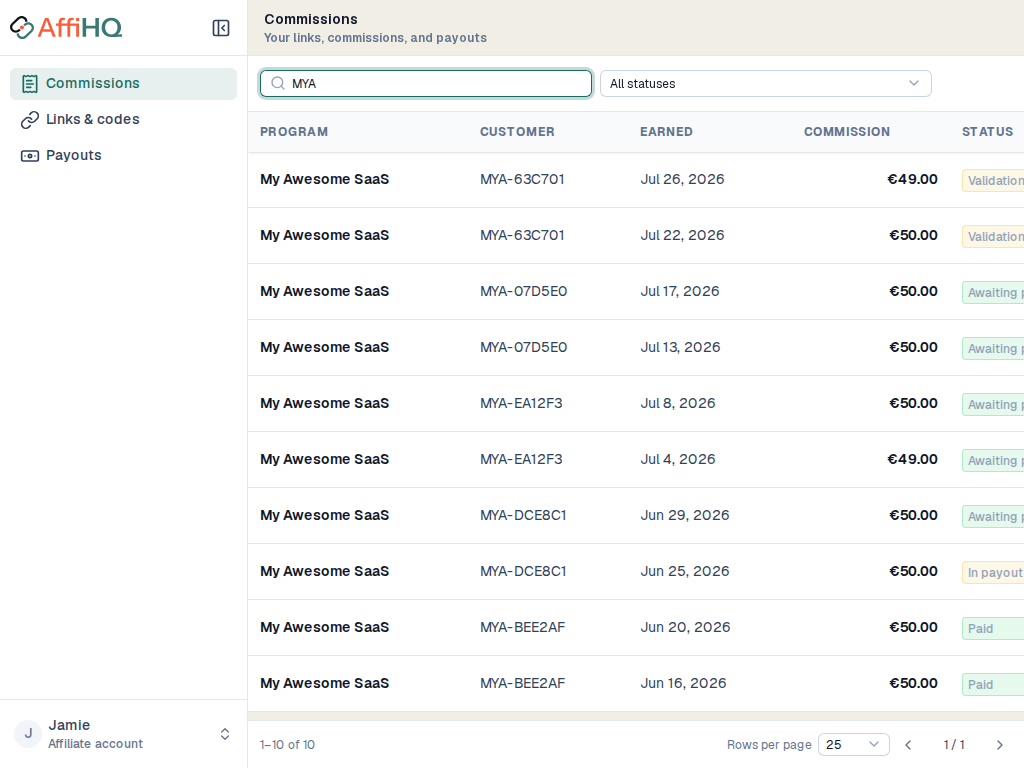Open the Commissions sidebar item
This screenshot has width=1024, height=768.
[x=123, y=84]
